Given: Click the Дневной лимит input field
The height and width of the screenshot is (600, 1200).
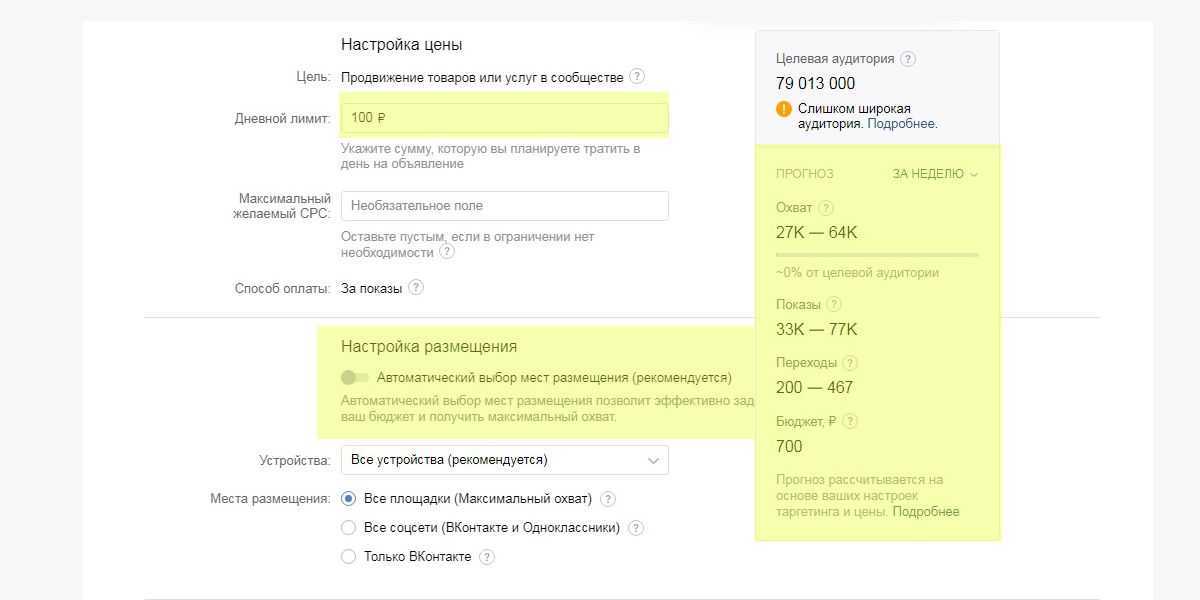Looking at the screenshot, I should click(x=504, y=118).
